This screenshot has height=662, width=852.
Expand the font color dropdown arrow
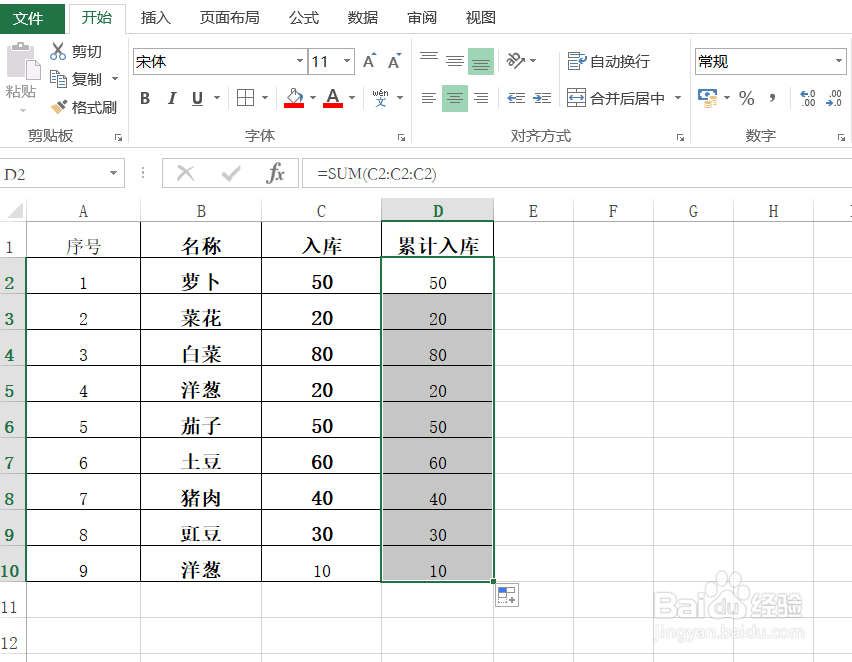click(x=352, y=98)
